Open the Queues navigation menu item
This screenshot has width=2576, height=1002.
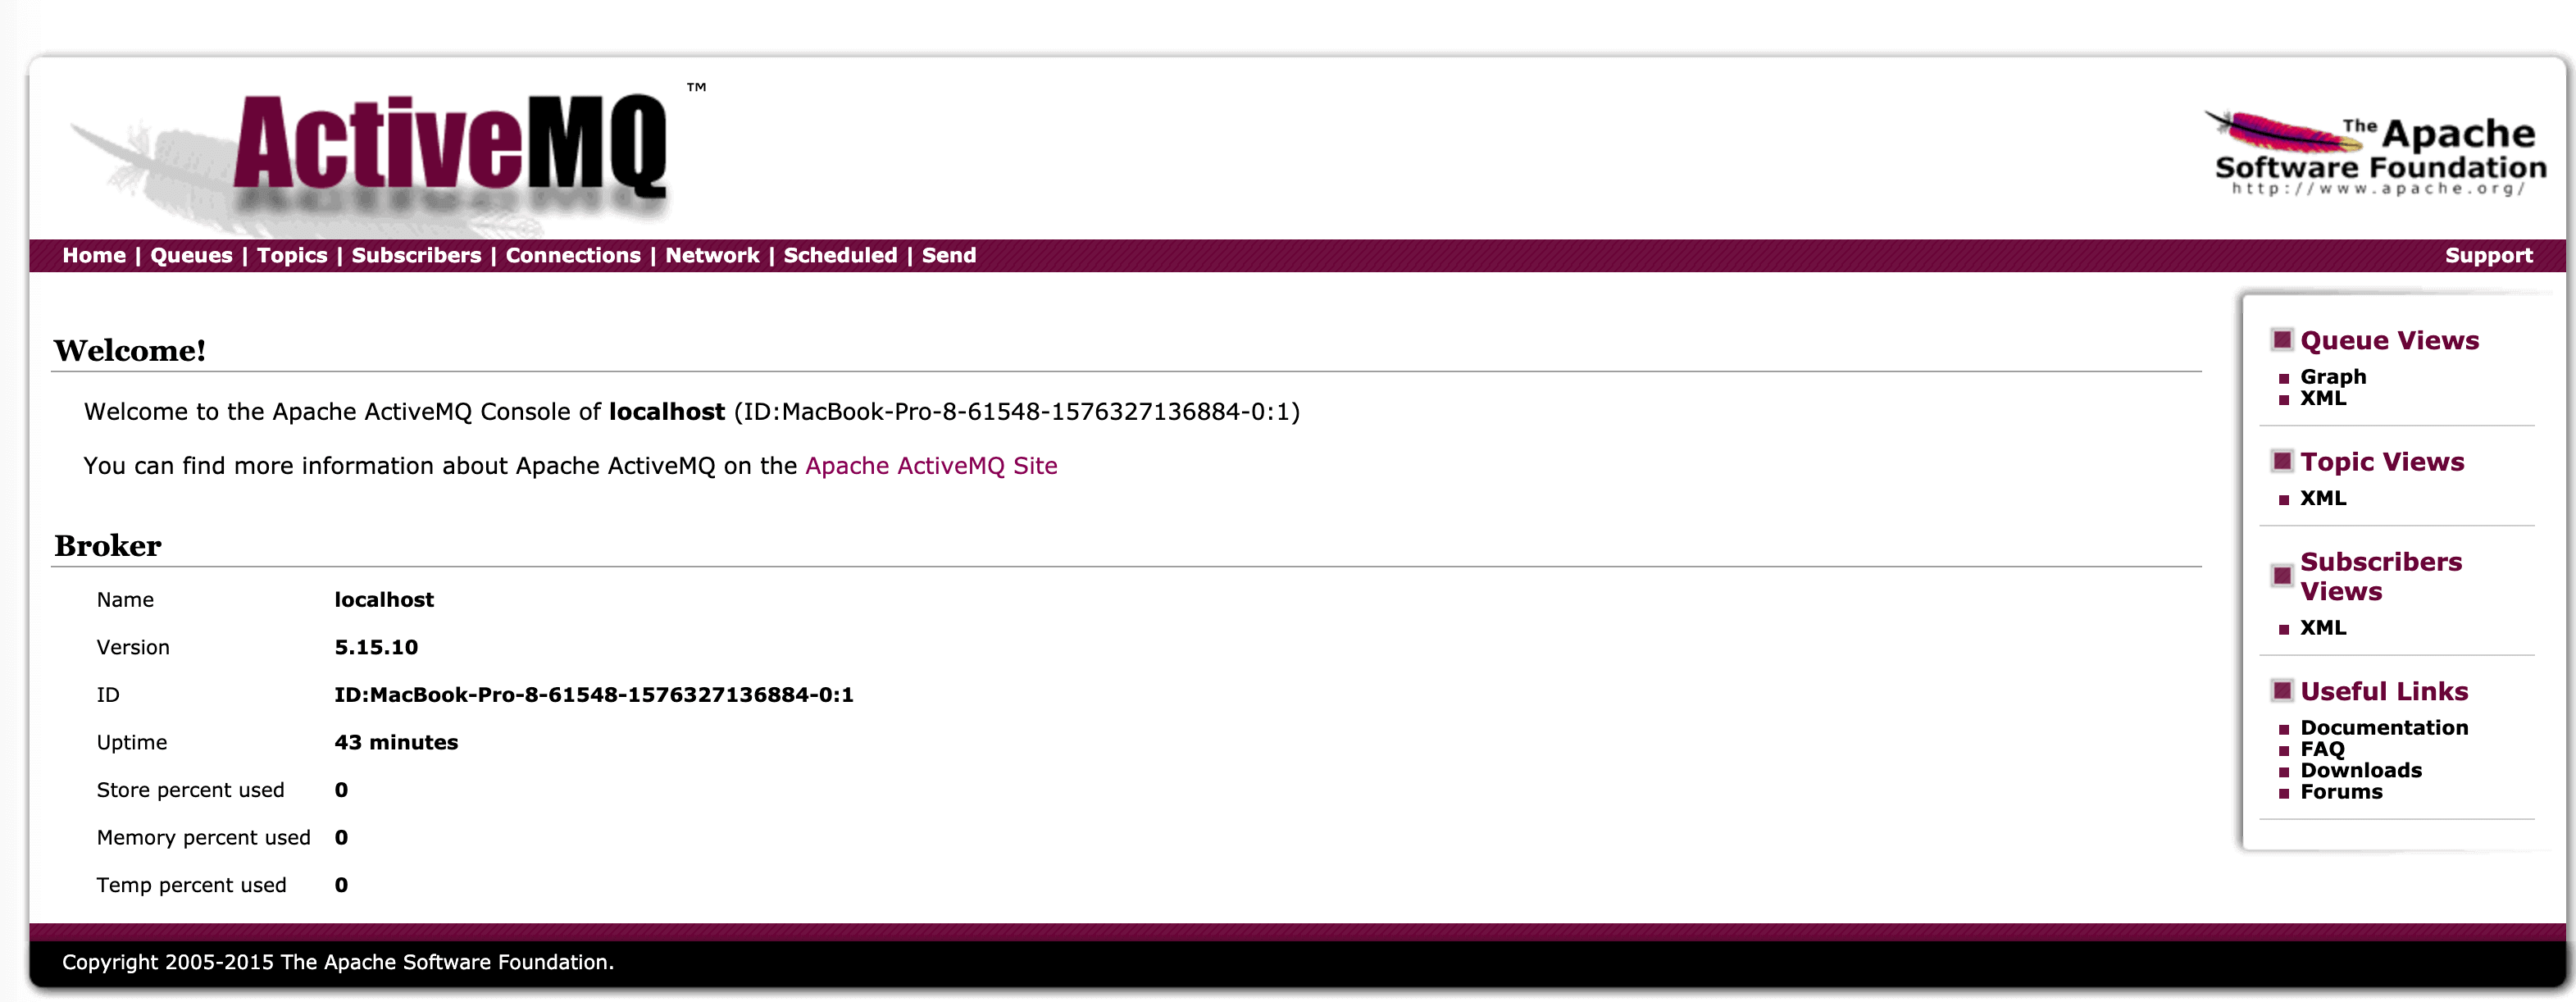click(x=187, y=253)
